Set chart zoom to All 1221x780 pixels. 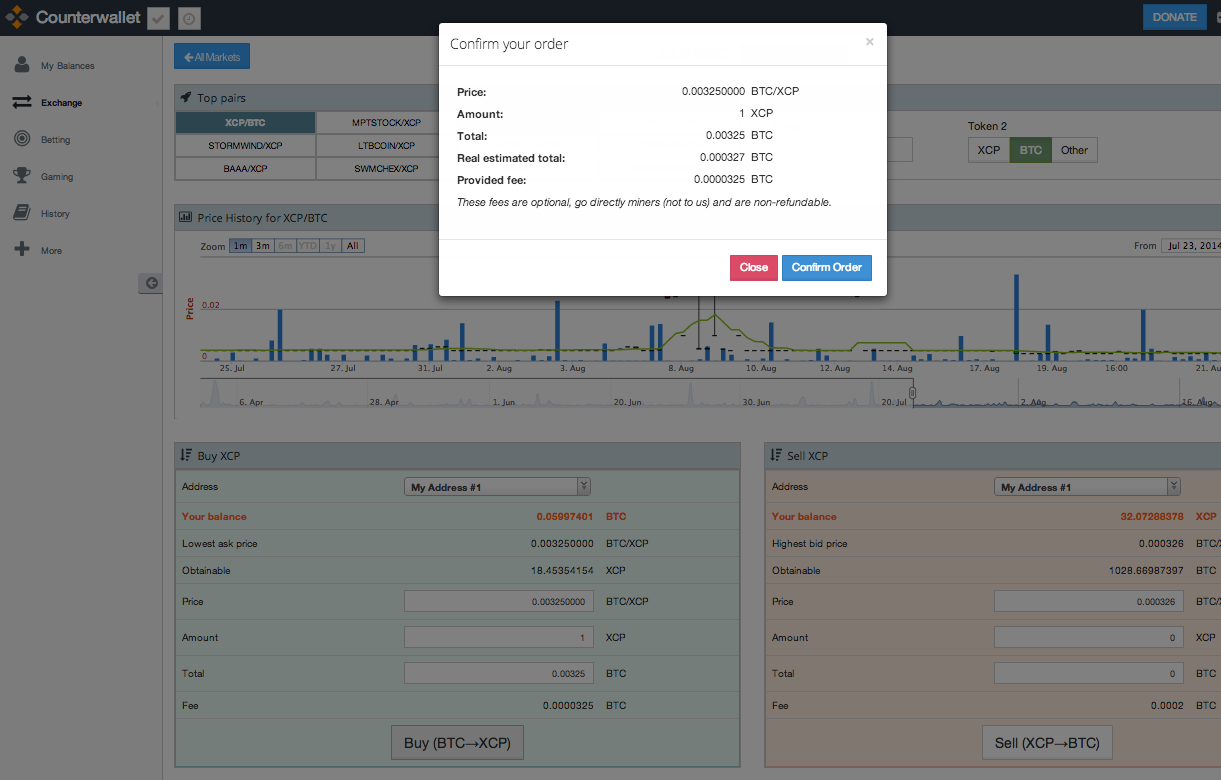353,246
